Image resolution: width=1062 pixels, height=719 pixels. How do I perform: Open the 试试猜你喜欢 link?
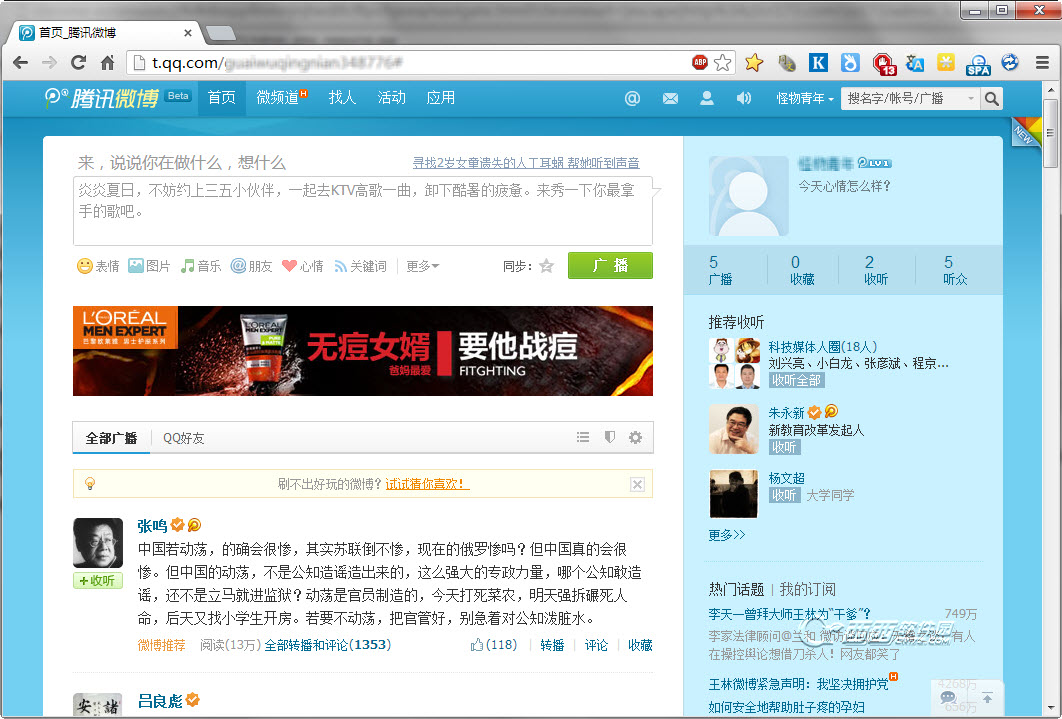click(x=427, y=484)
